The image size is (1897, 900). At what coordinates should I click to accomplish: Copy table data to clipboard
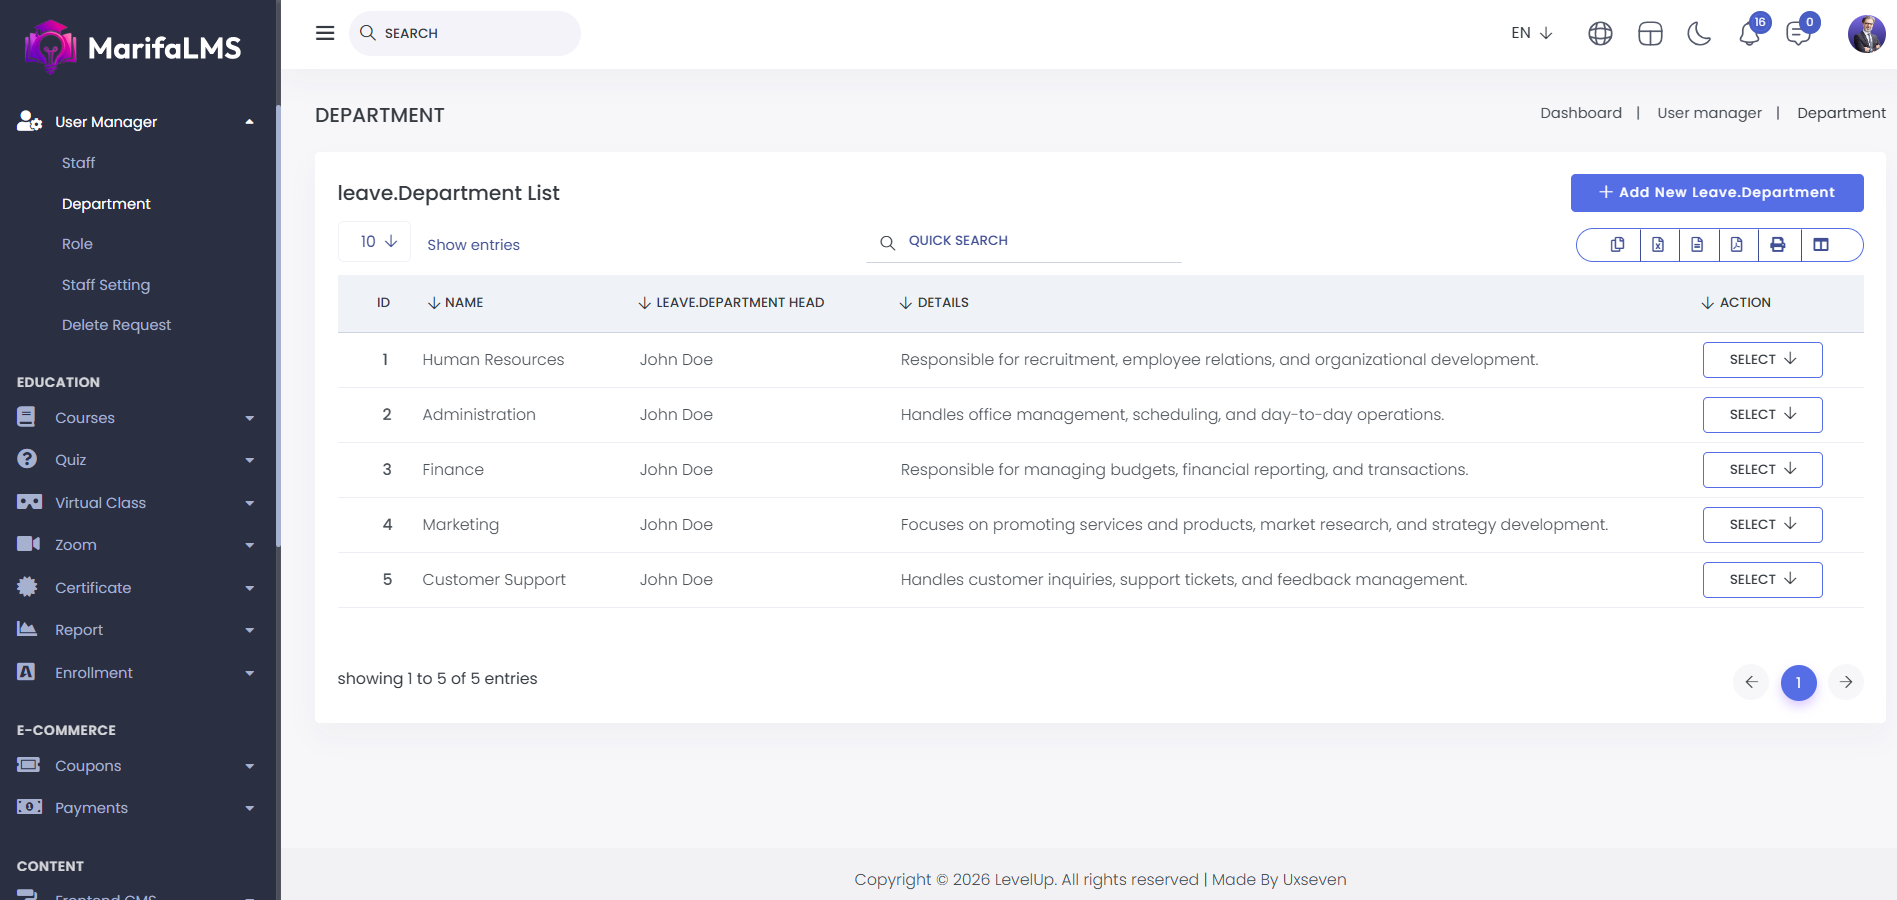[x=1617, y=245]
